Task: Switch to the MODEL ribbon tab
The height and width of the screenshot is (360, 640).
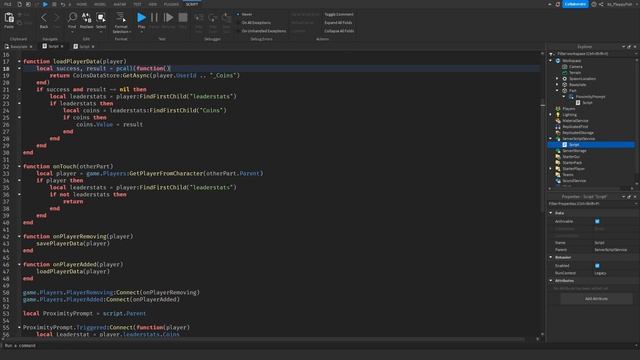Action: coord(100,4)
